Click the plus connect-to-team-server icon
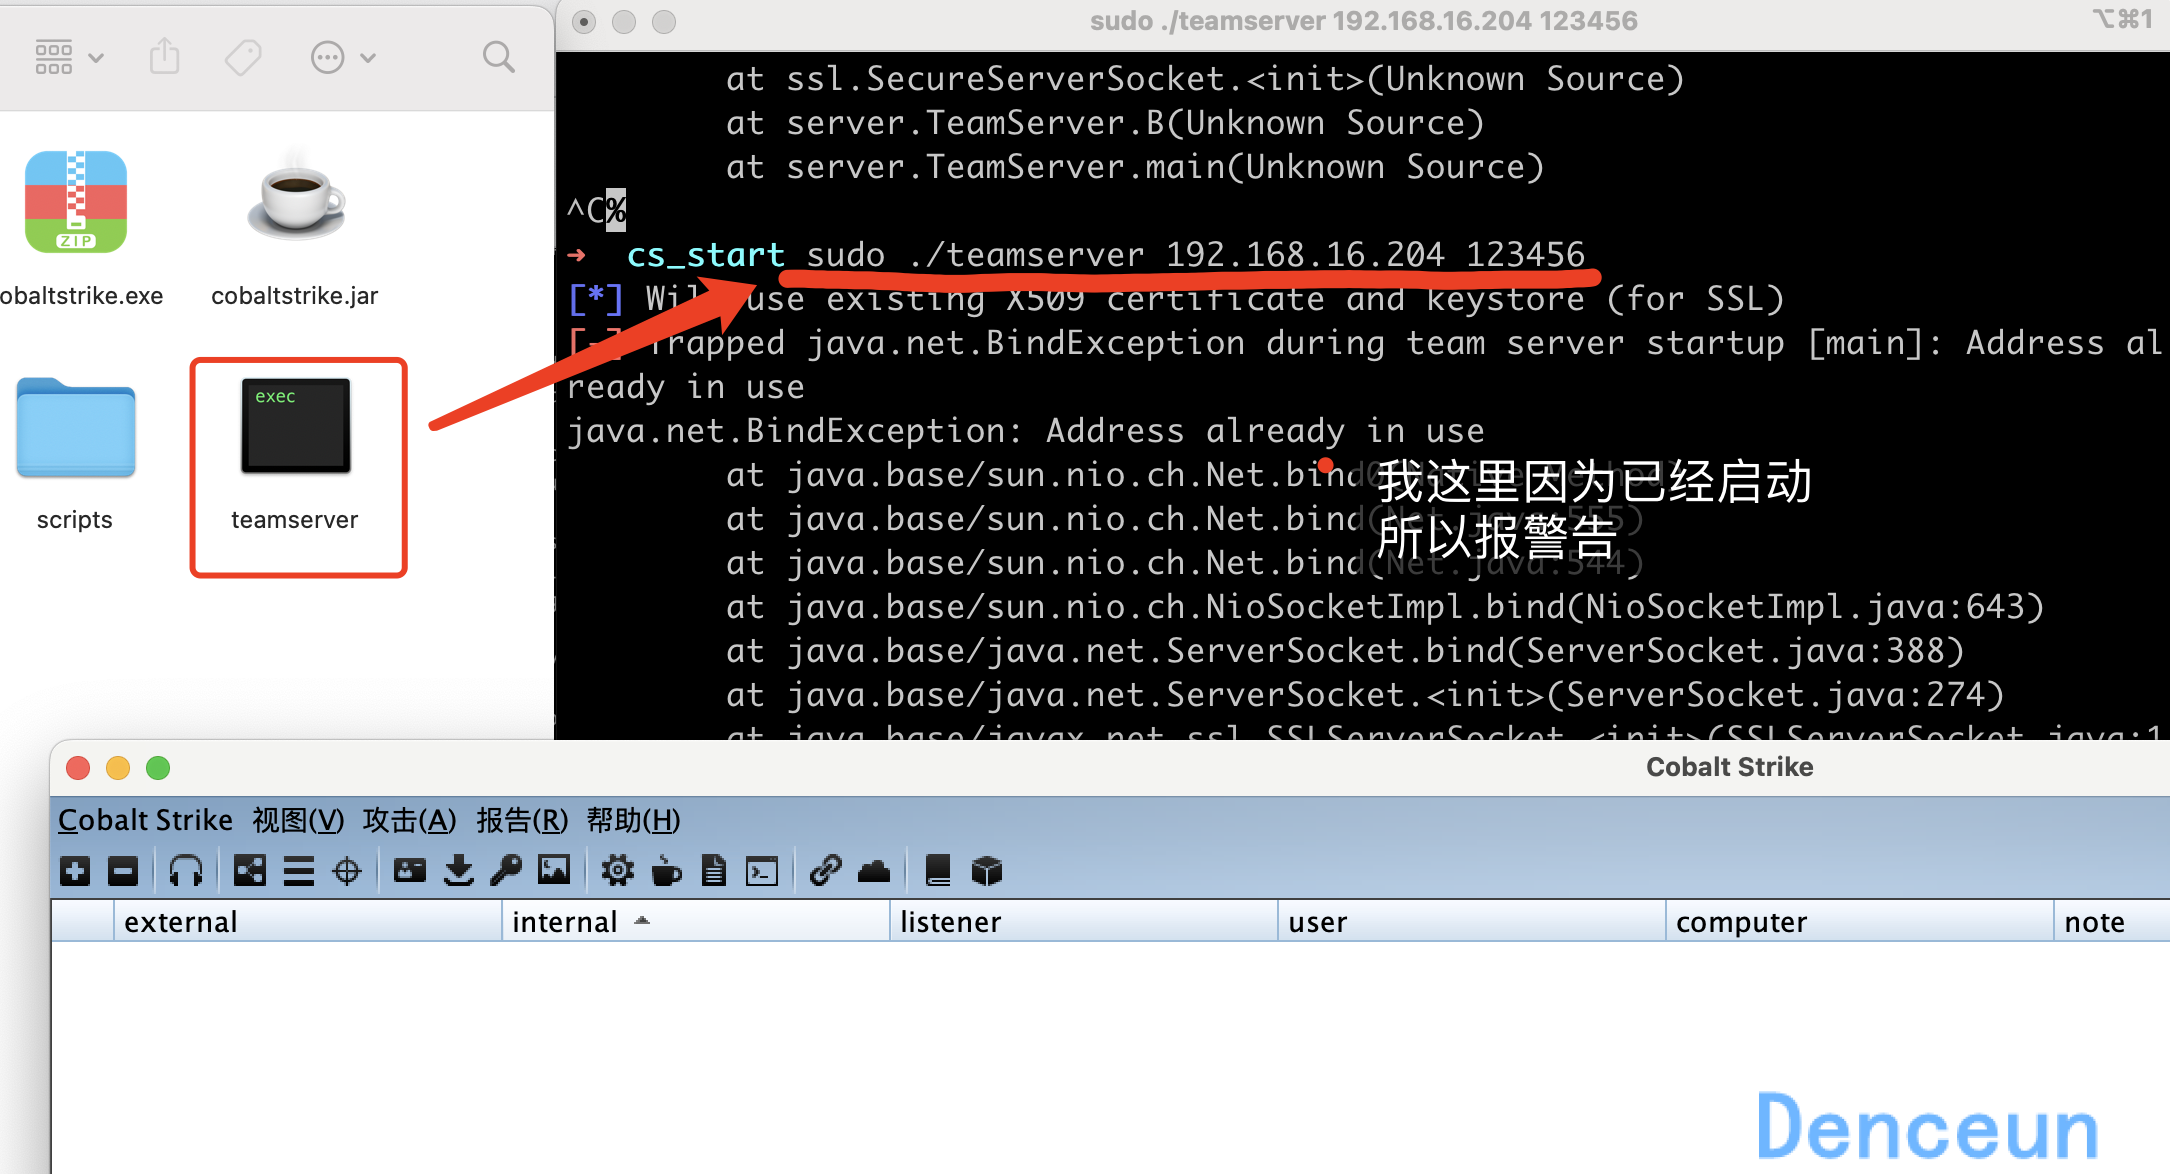 point(75,872)
